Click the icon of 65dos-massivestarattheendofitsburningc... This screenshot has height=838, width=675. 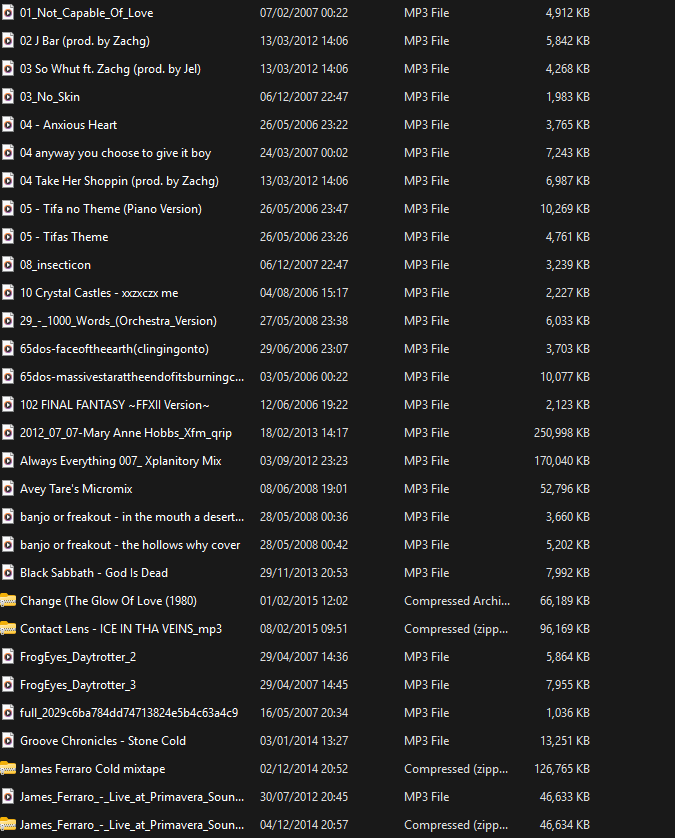pos(8,377)
